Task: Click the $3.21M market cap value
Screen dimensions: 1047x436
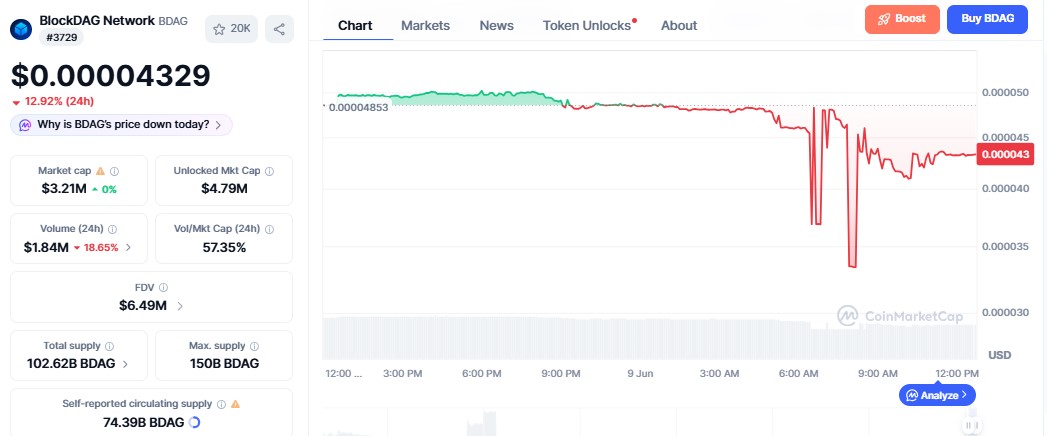Action: point(64,189)
